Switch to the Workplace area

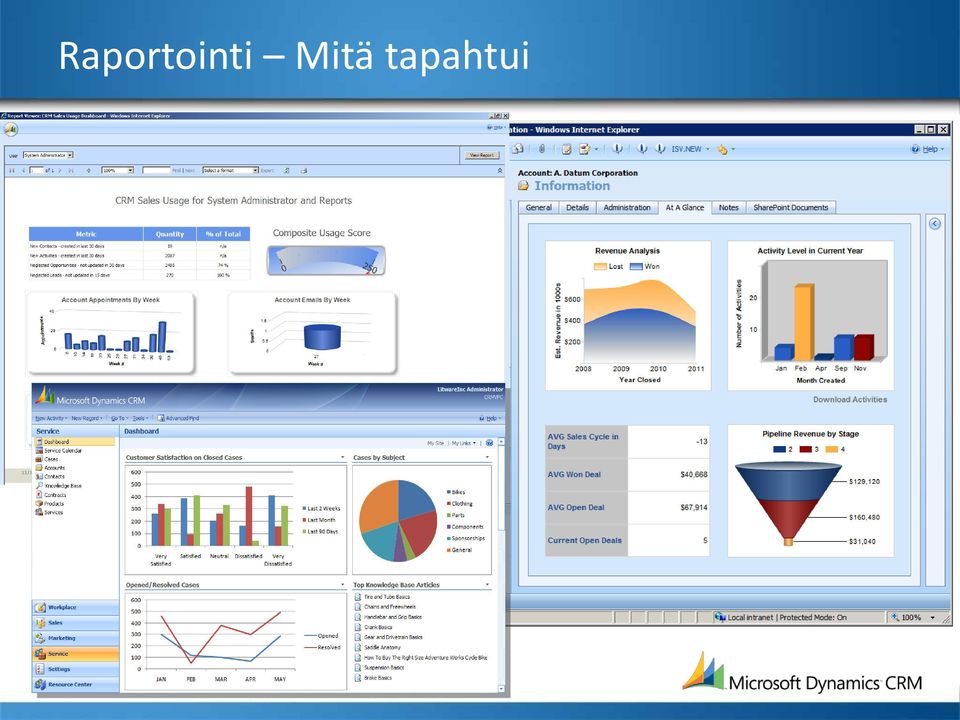pos(76,607)
